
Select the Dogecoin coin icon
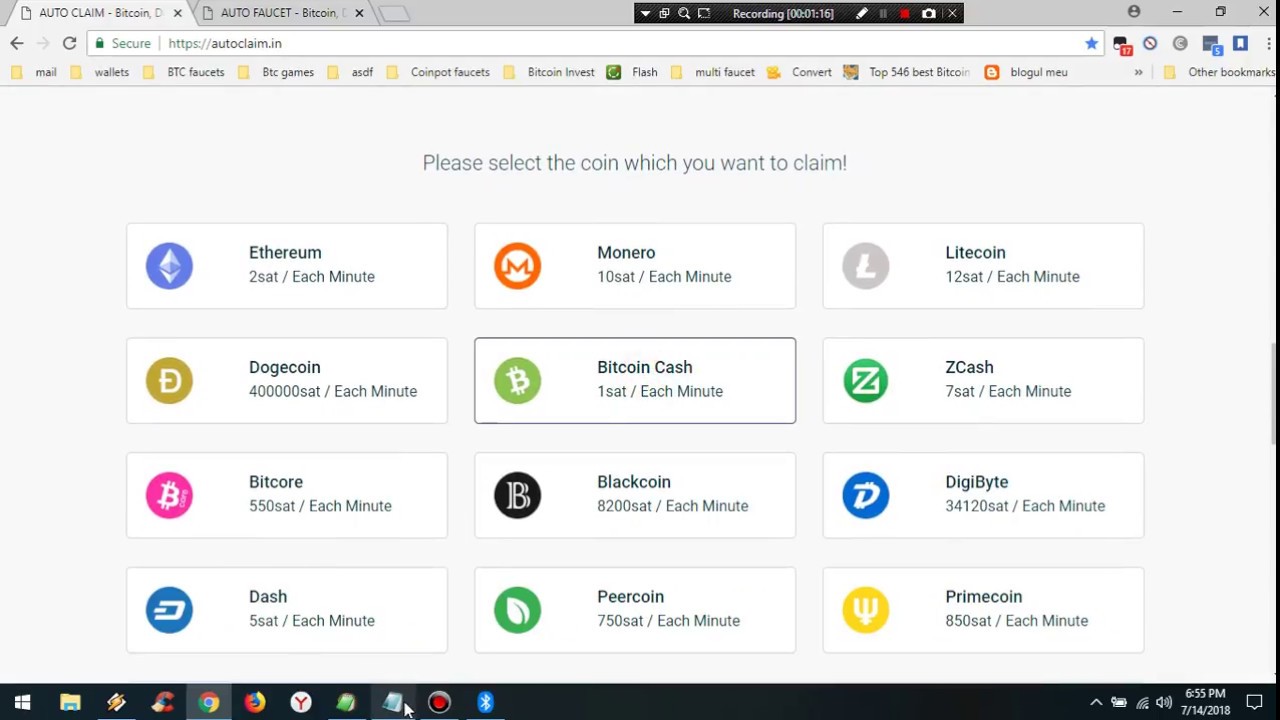click(169, 381)
